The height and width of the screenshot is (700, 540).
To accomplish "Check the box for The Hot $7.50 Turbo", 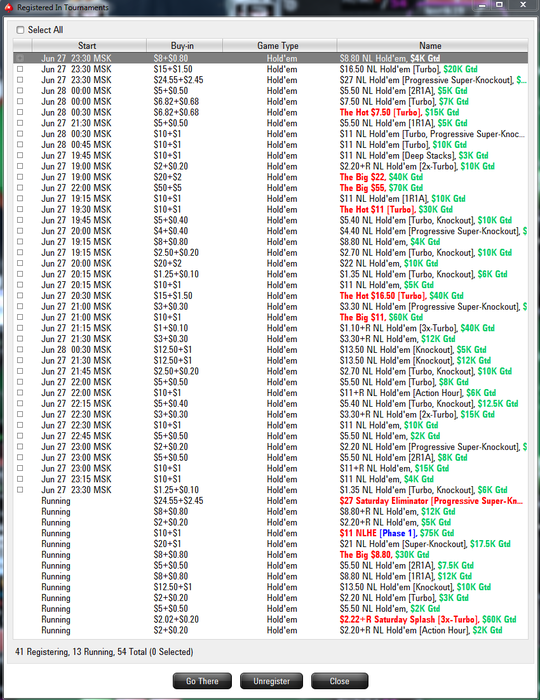I will coord(20,112).
